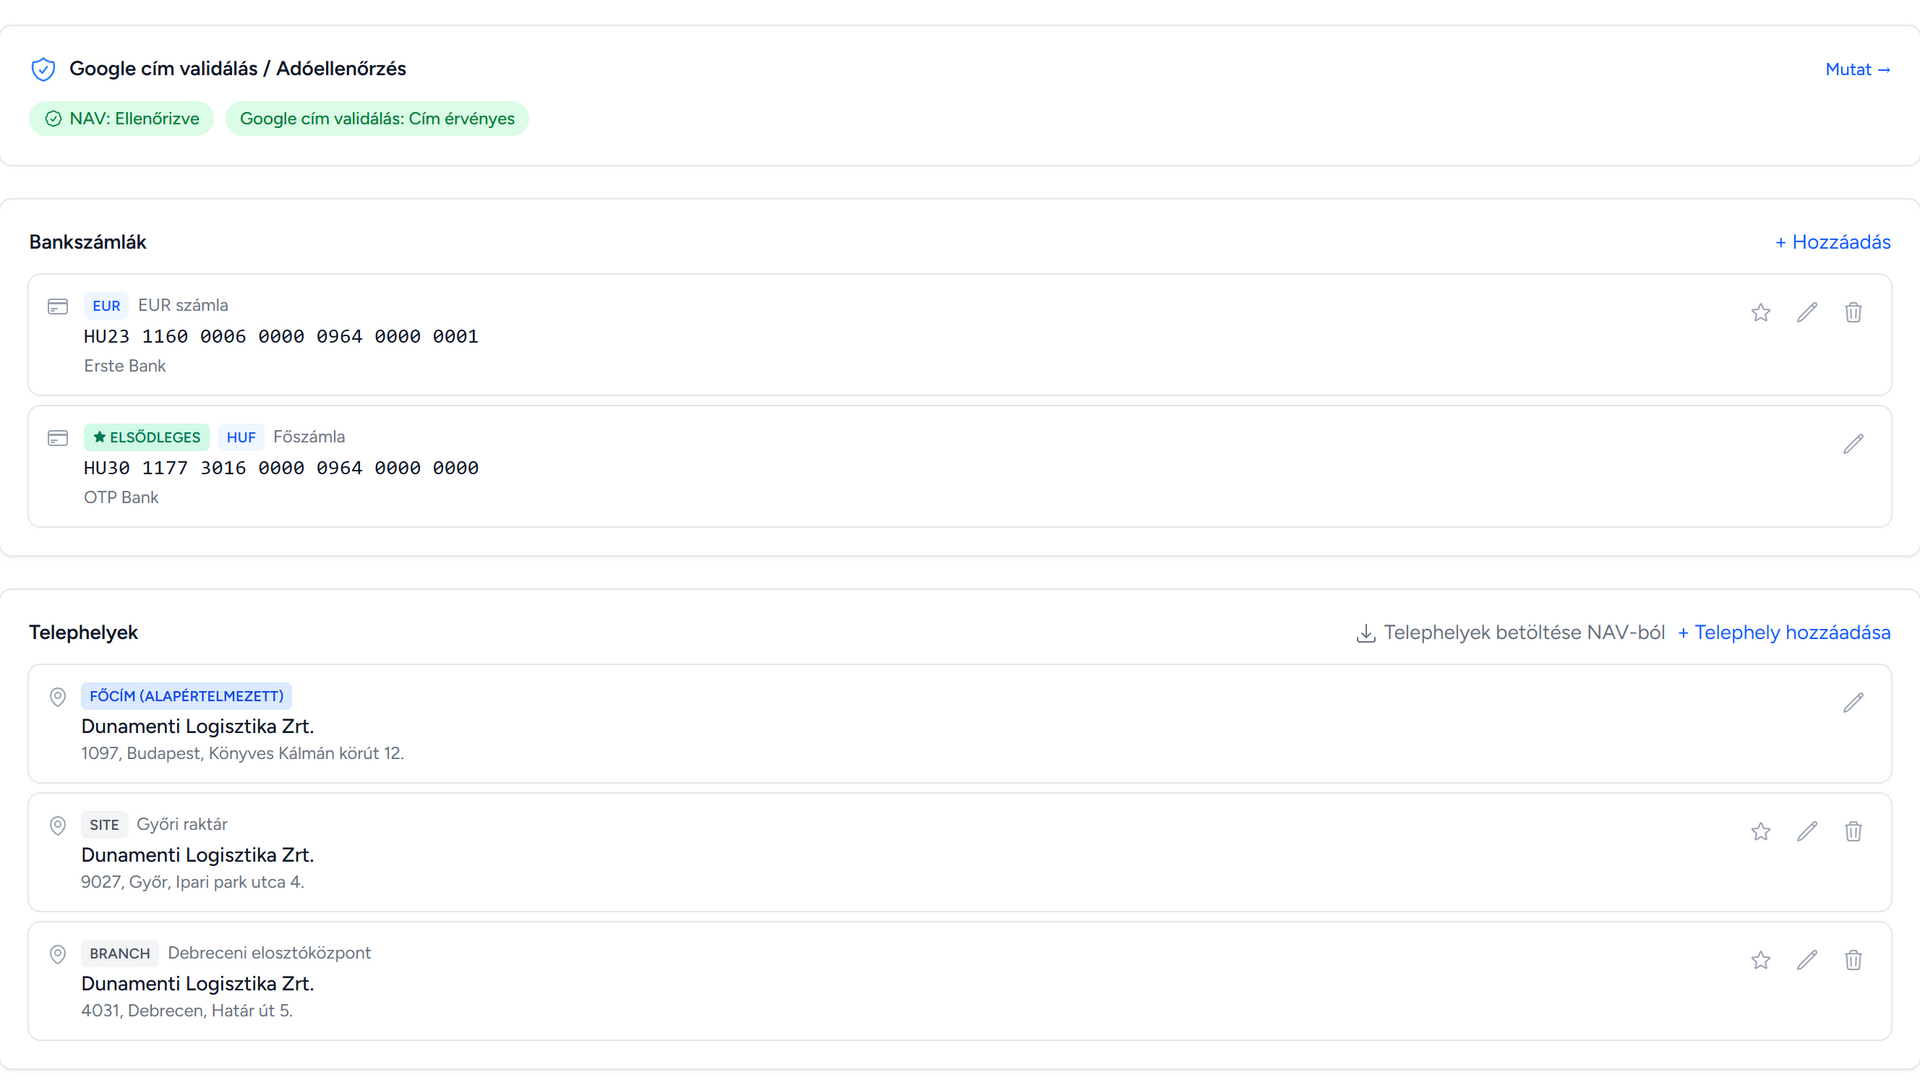
Task: Select IBAN HU30 1177 3016 0000 0964 0000 0000
Action: [281, 468]
